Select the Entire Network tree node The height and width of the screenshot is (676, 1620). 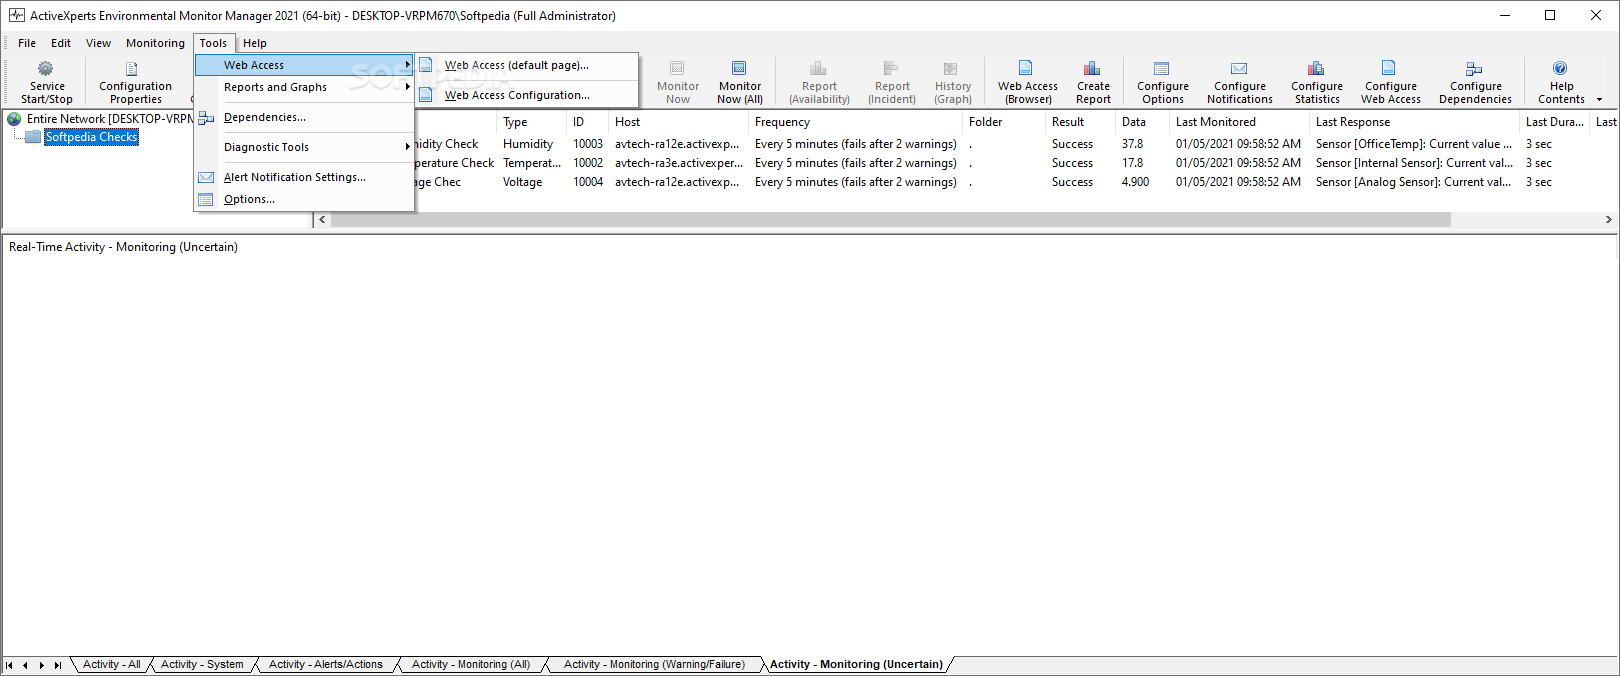109,119
